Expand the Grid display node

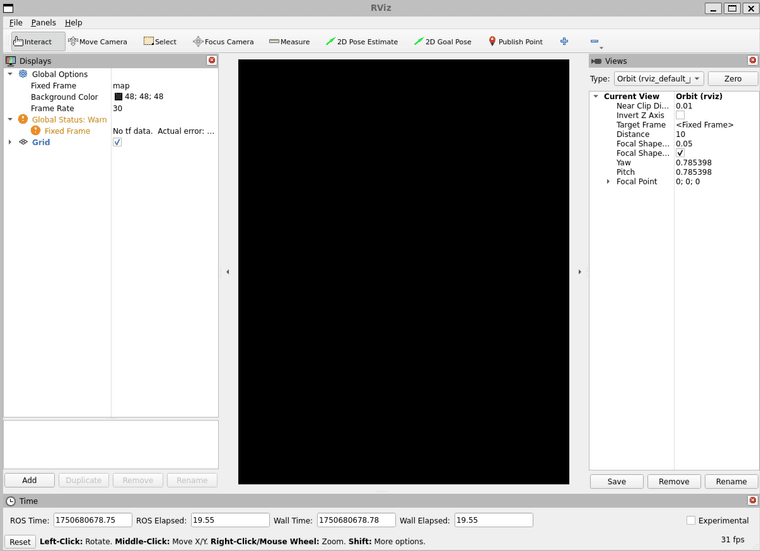(x=10, y=142)
